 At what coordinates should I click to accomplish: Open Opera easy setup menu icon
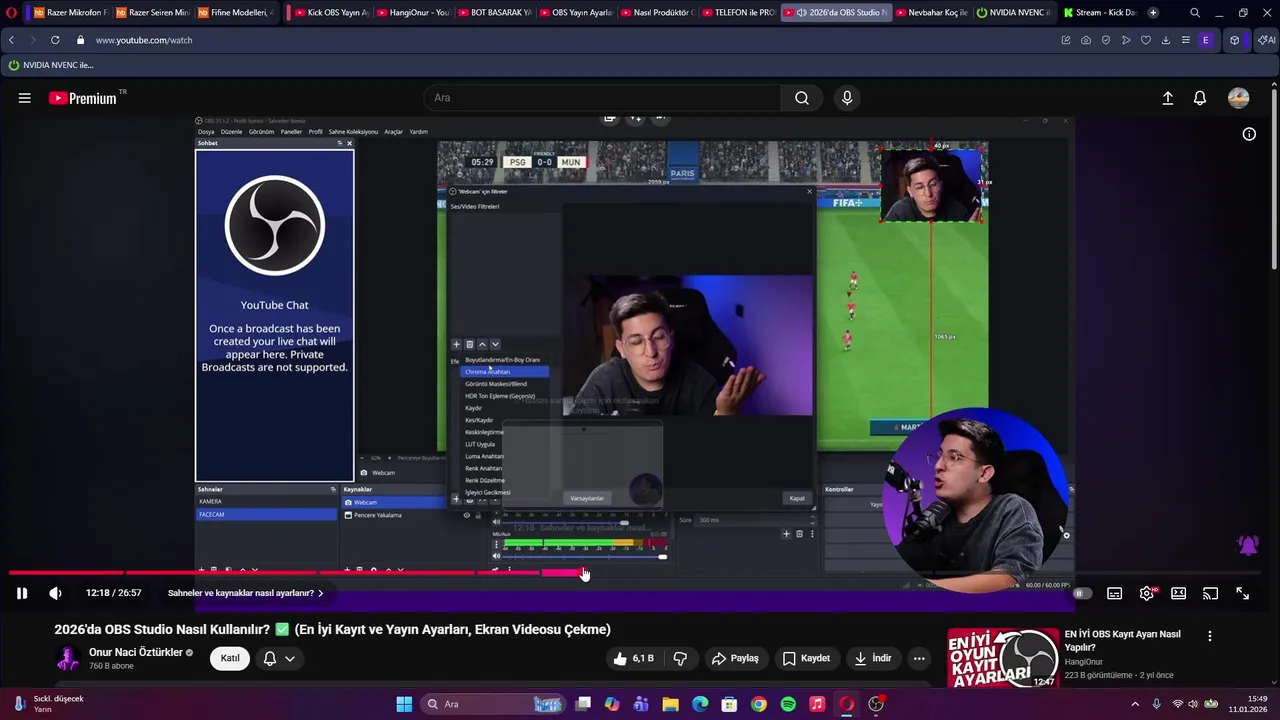1186,40
